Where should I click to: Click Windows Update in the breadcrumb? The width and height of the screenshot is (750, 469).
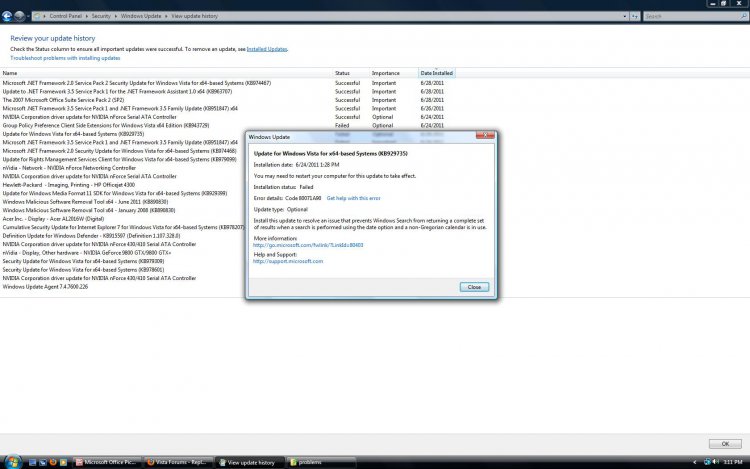click(x=141, y=16)
